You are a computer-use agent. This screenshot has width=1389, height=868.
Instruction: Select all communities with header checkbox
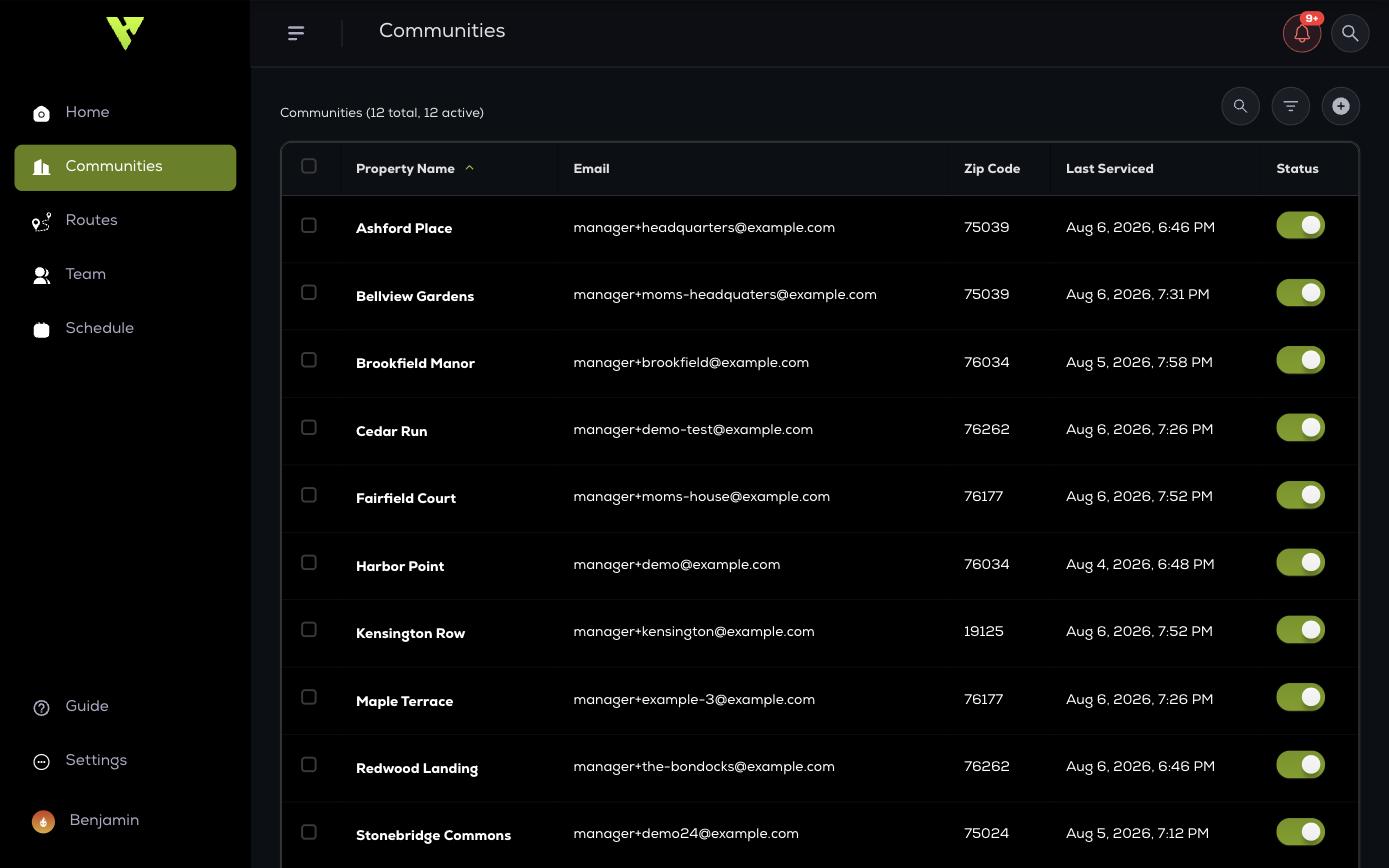(x=309, y=166)
